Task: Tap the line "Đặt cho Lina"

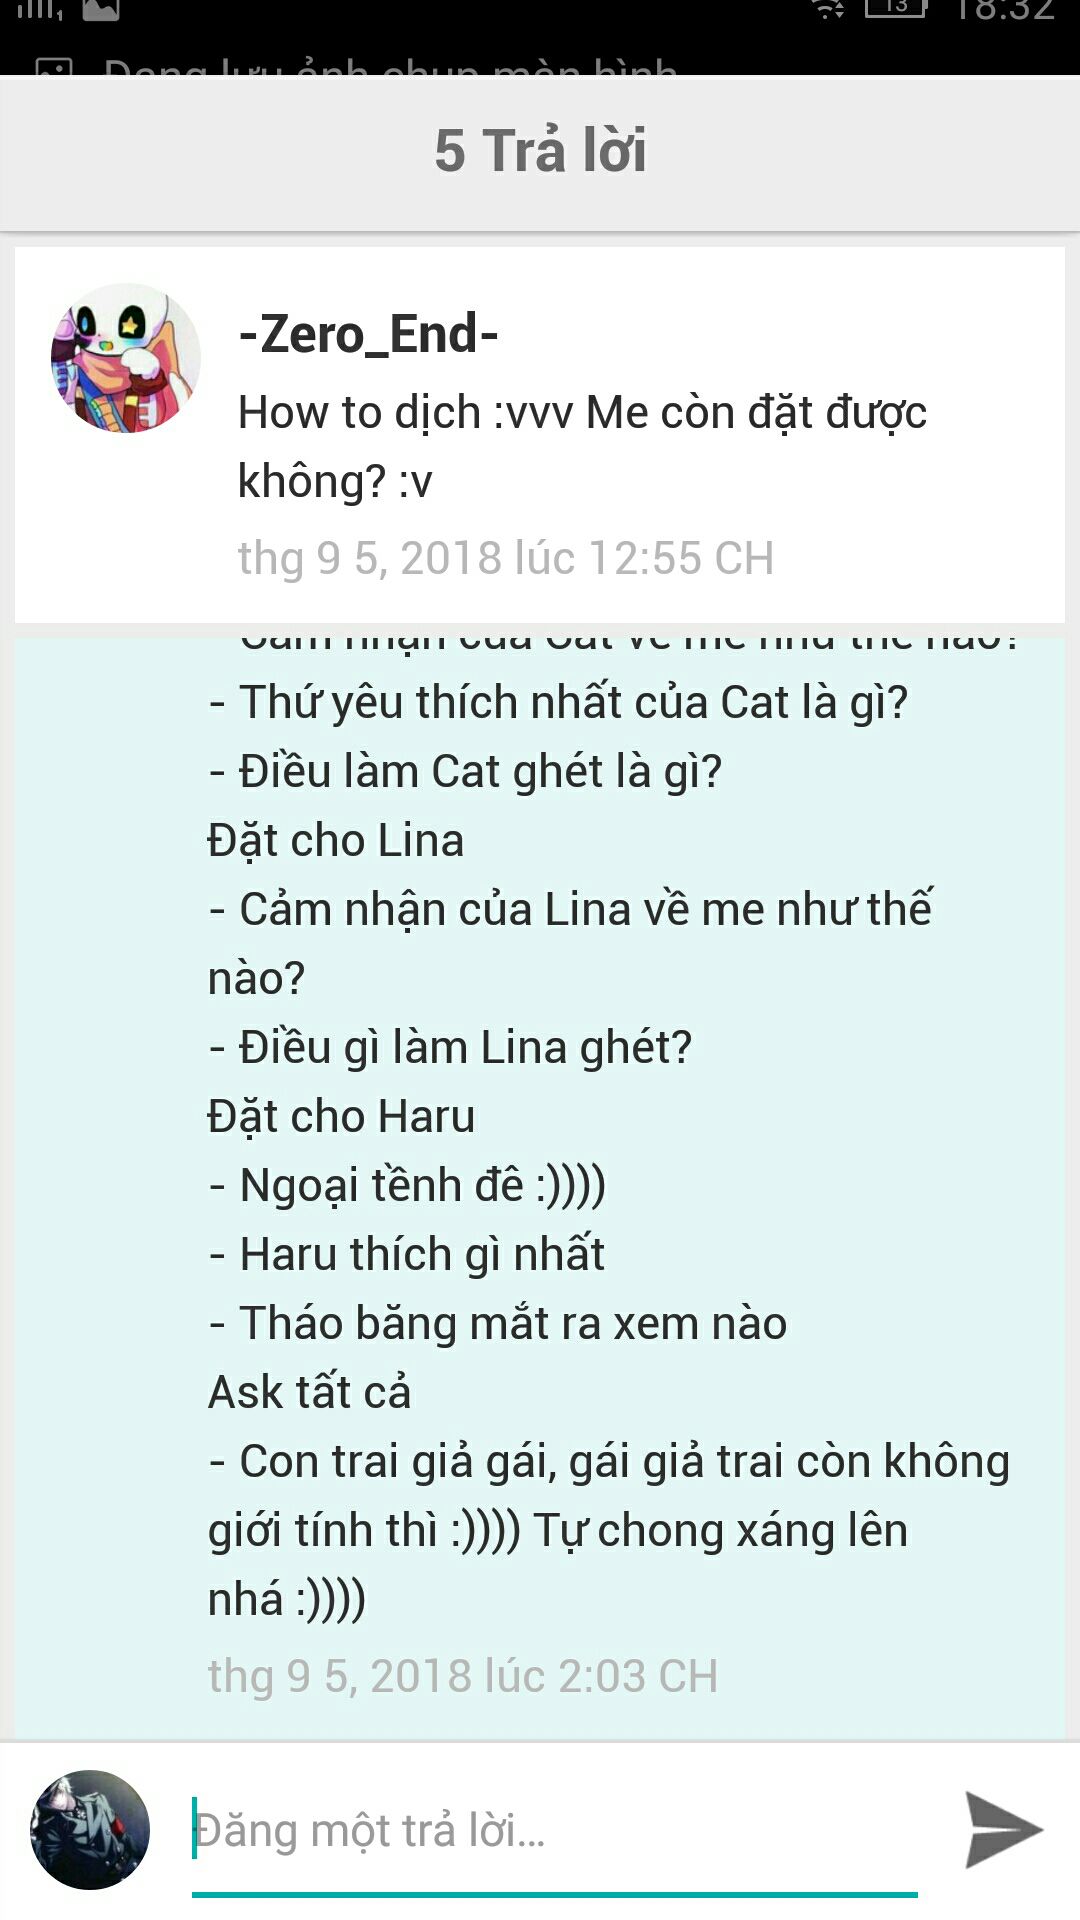Action: [336, 840]
